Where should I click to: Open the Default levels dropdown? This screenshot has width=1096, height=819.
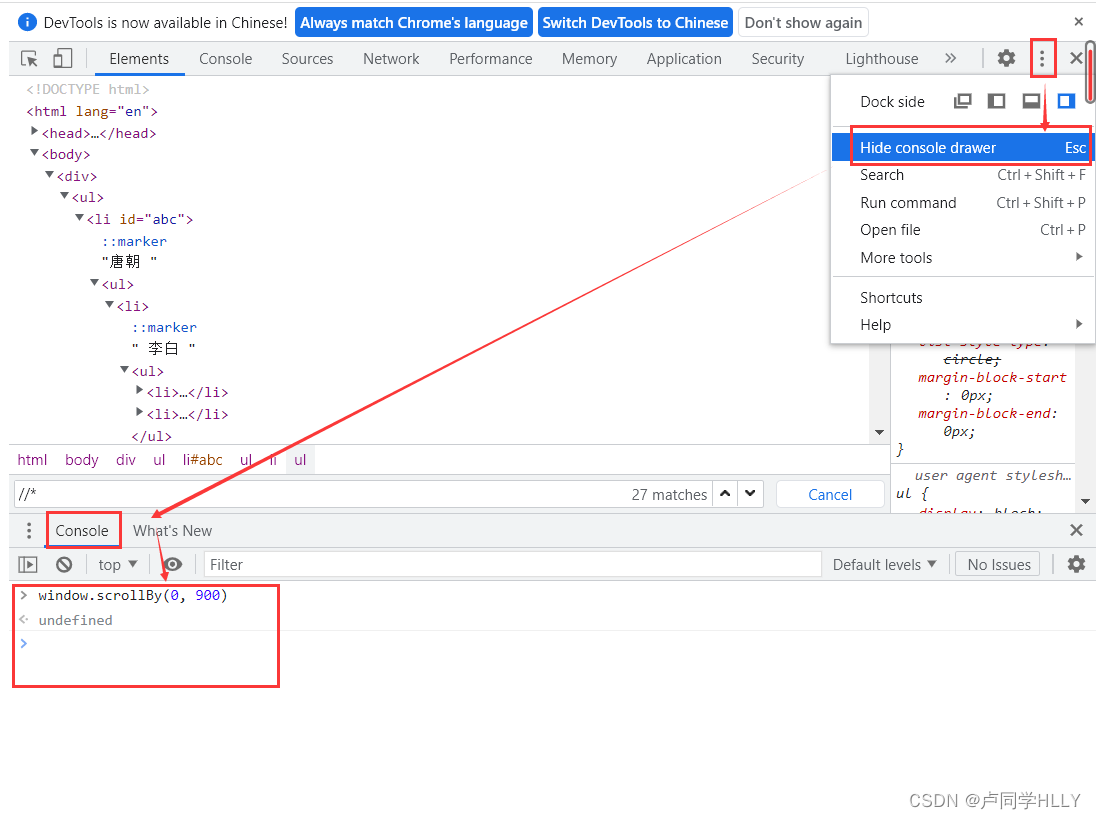[884, 564]
